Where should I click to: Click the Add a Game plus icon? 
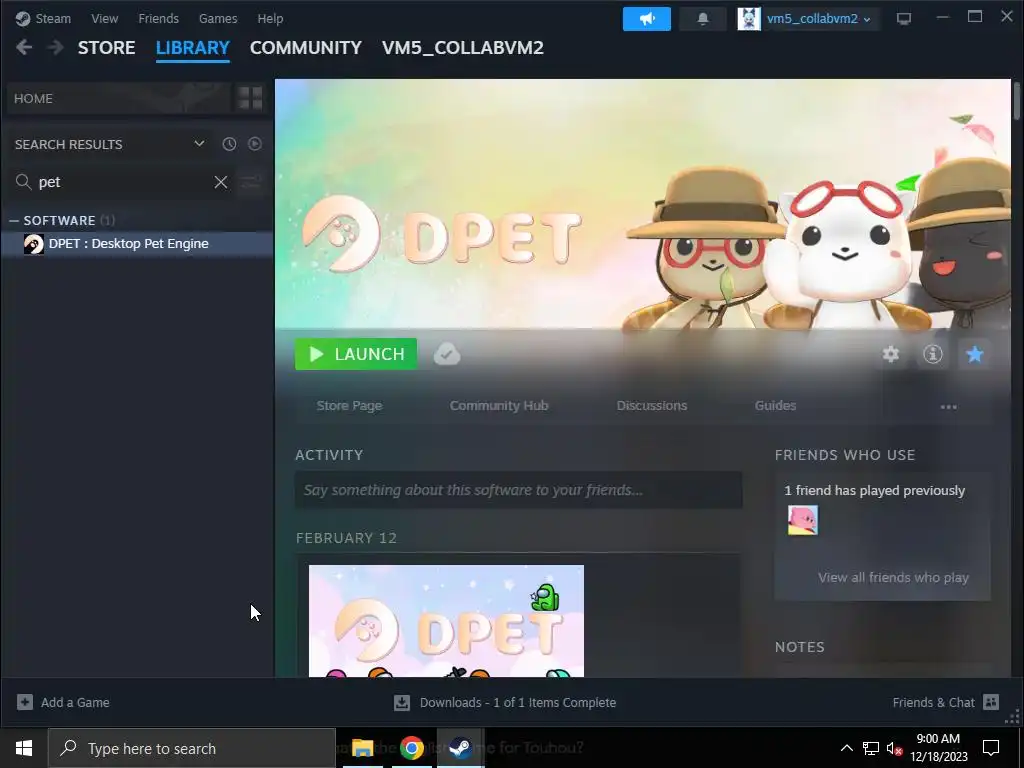(x=25, y=702)
